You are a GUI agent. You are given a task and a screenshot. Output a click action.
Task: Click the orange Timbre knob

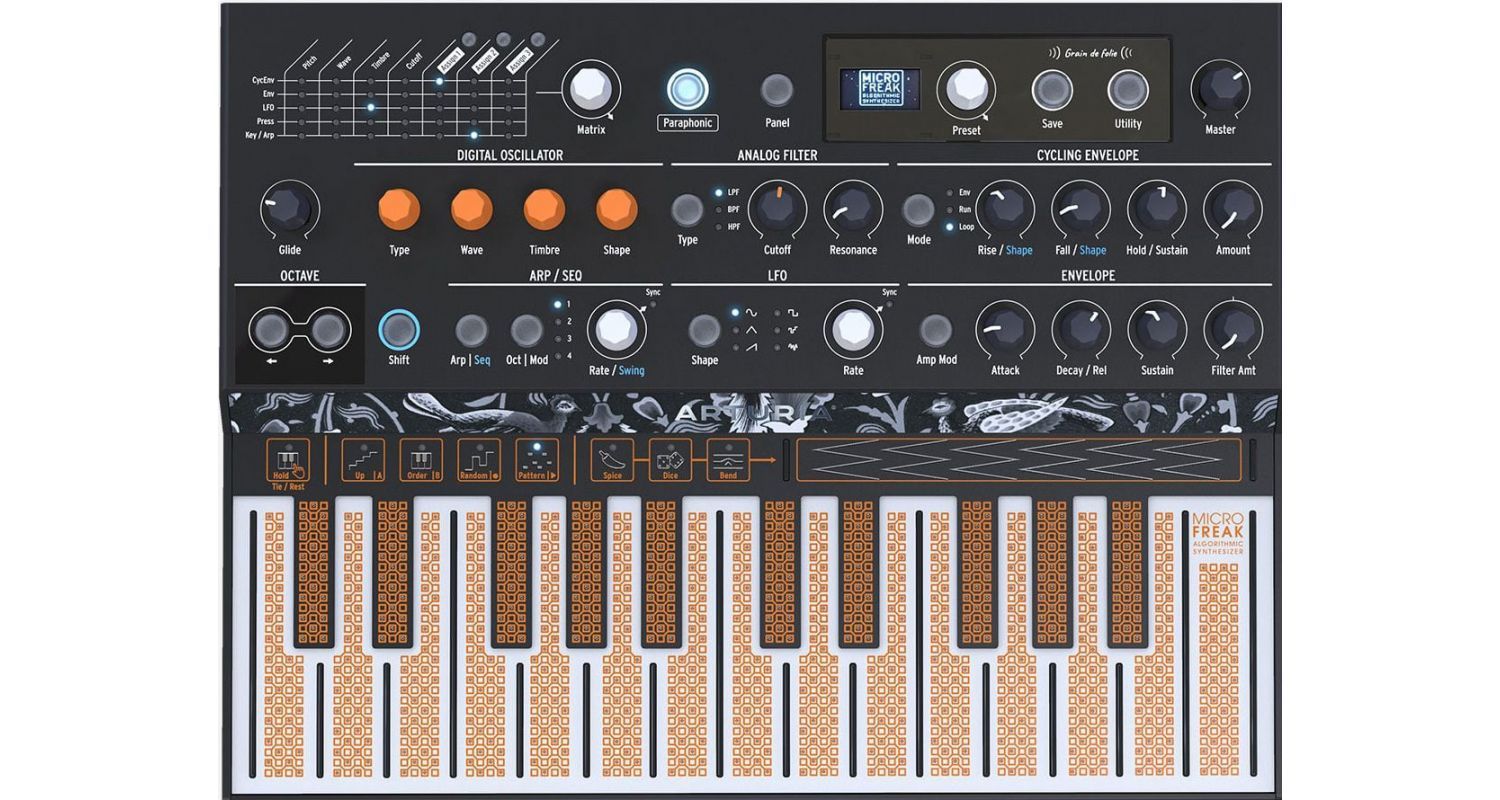click(x=545, y=209)
